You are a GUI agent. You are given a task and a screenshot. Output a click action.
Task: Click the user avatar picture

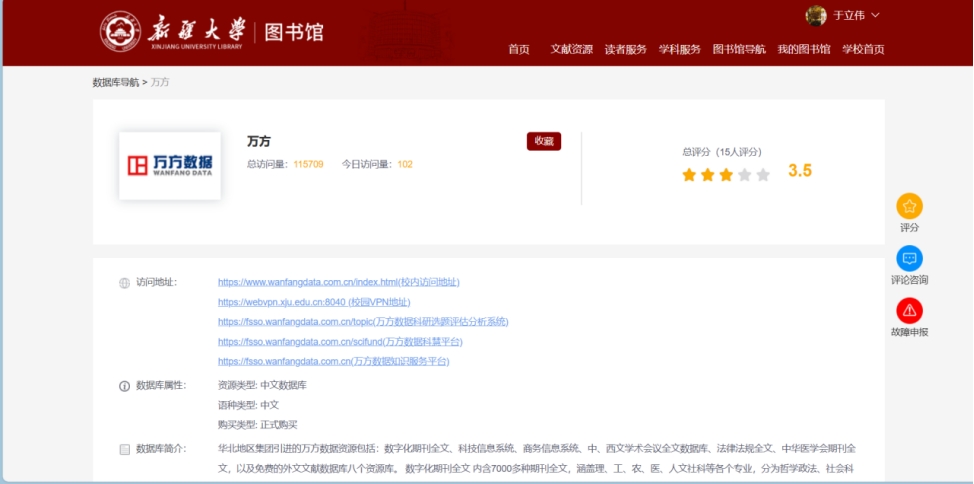tap(816, 16)
